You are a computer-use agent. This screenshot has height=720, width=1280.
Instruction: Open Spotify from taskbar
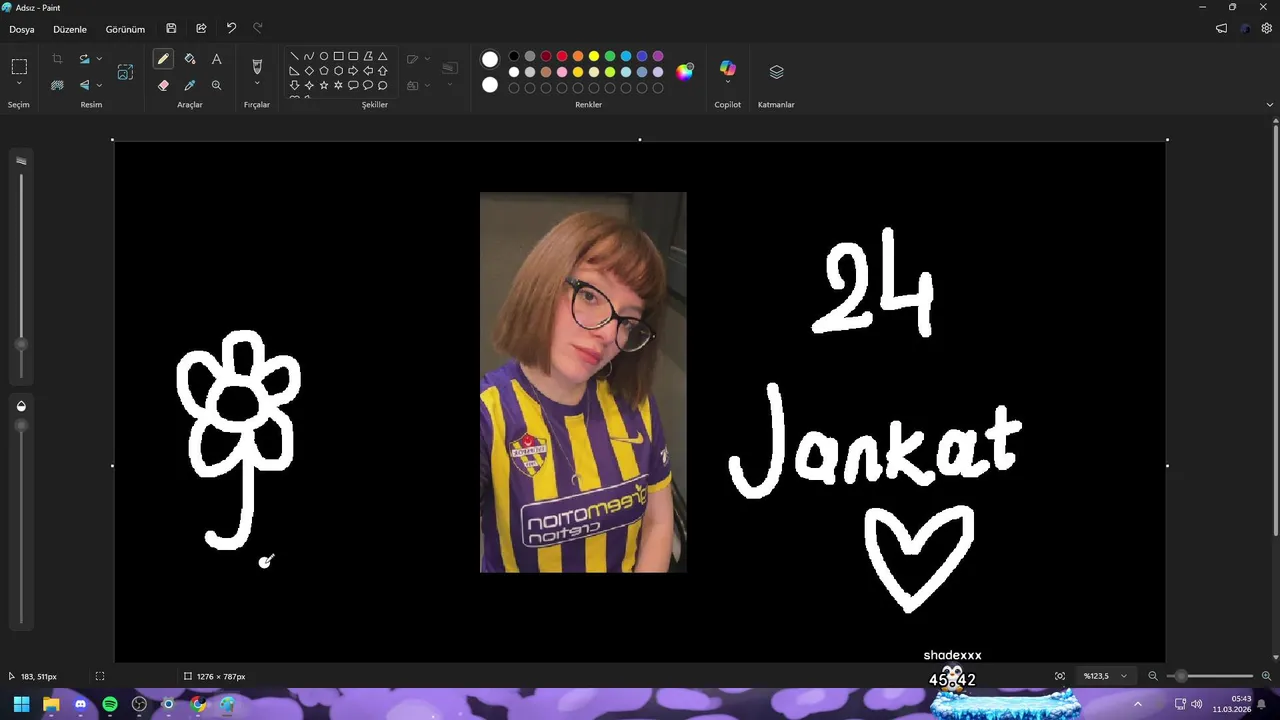pyautogui.click(x=110, y=704)
